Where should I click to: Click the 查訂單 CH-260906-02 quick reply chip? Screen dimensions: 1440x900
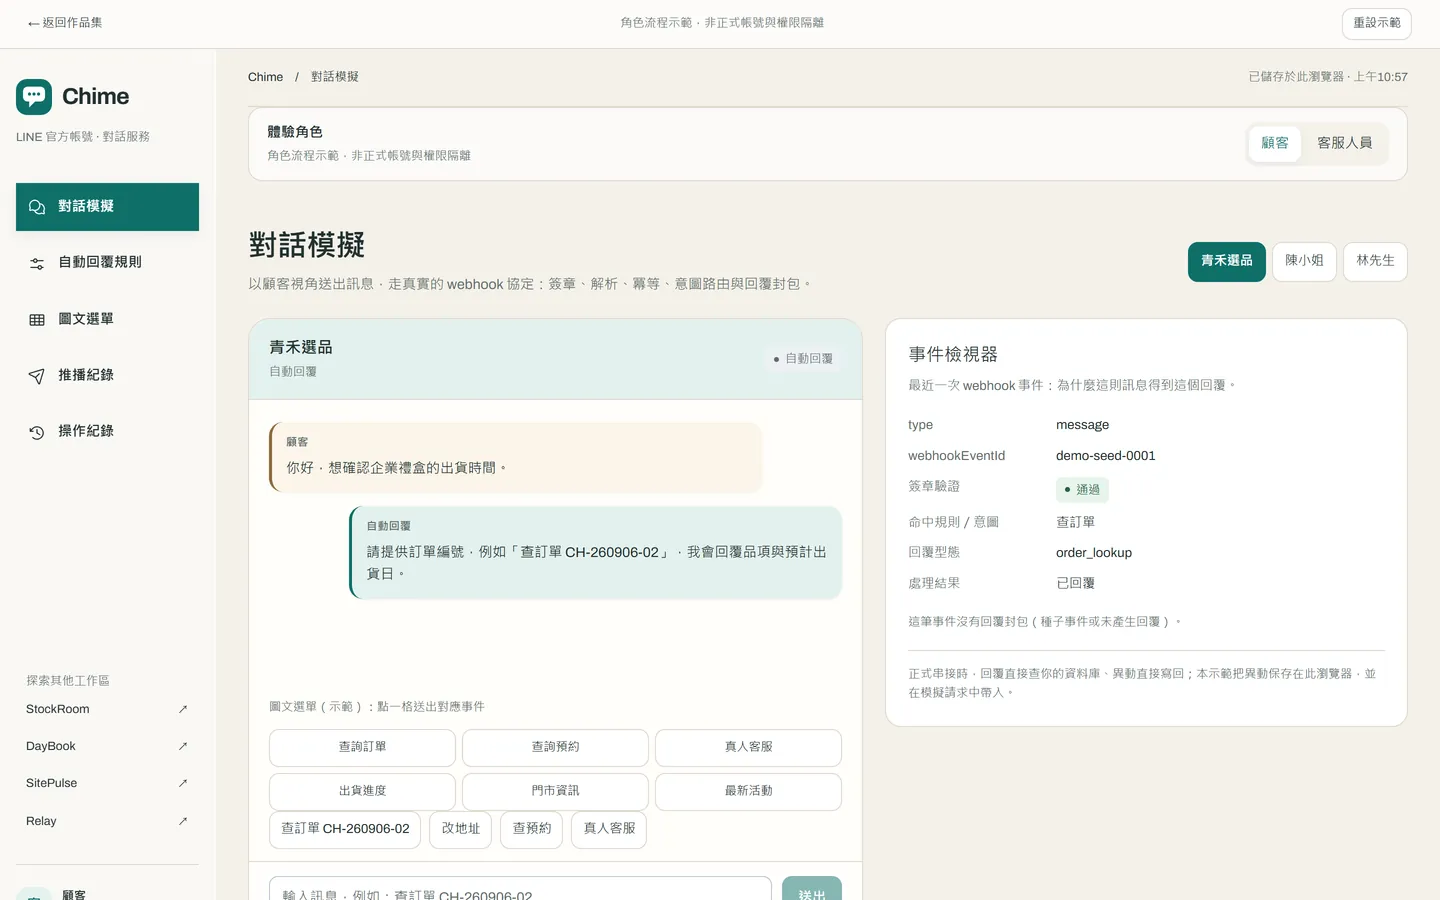click(x=345, y=830)
